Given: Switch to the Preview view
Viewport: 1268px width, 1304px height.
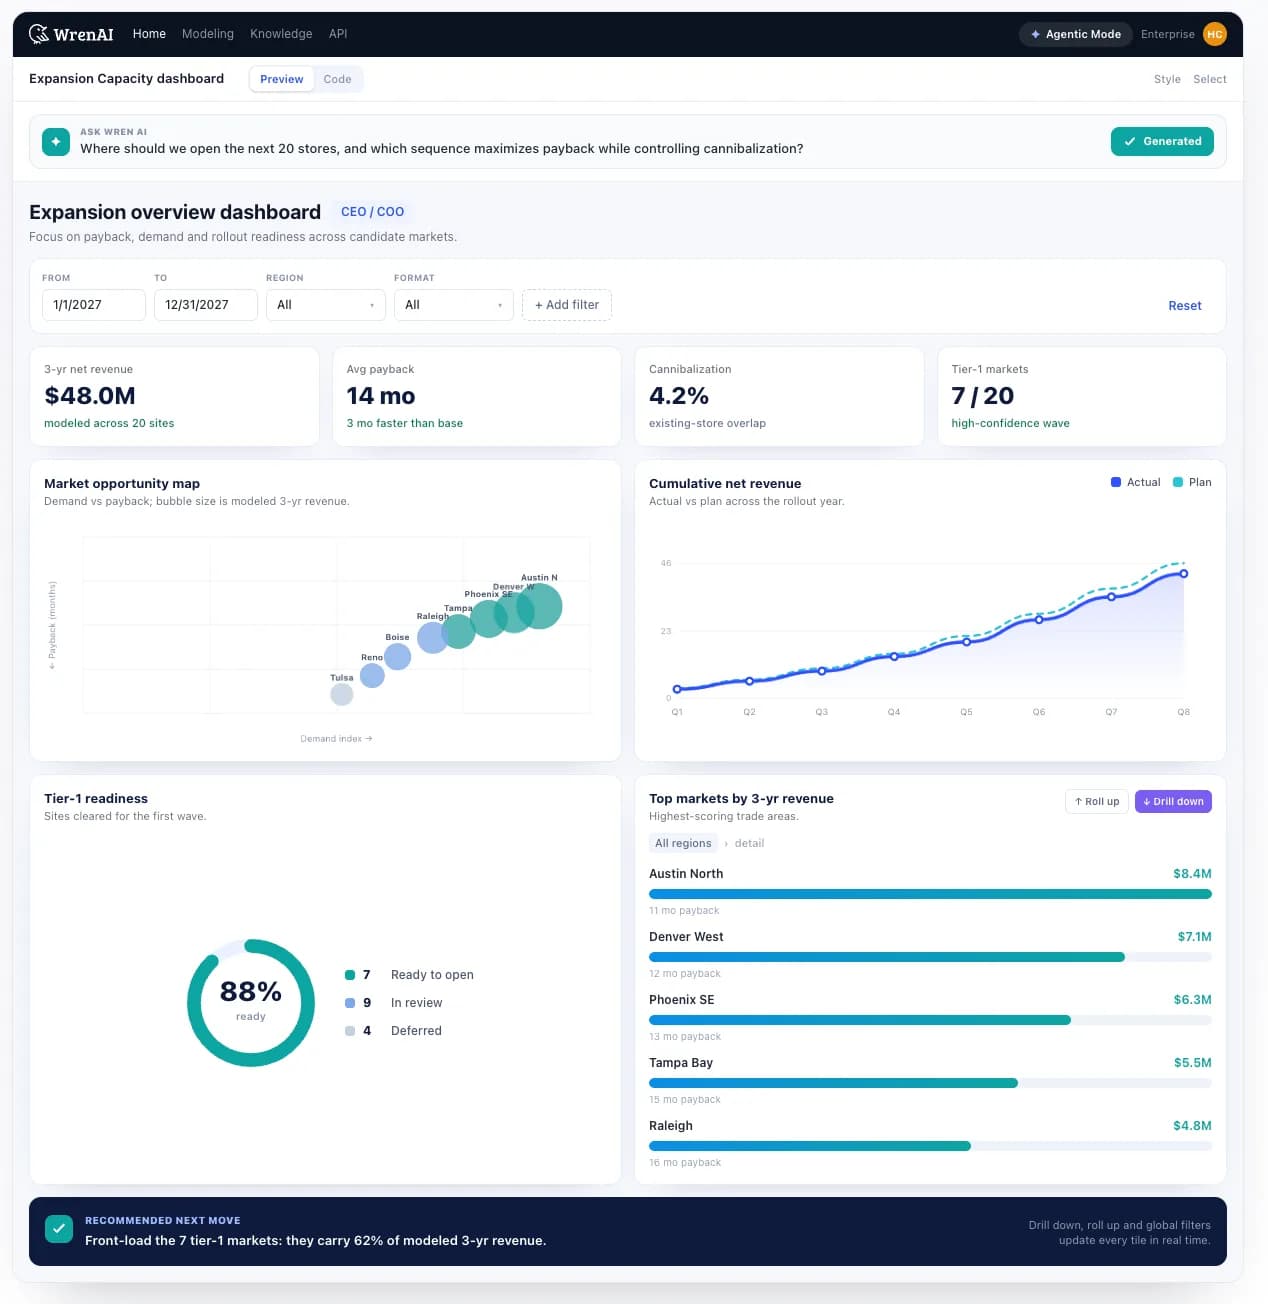Looking at the screenshot, I should [281, 79].
